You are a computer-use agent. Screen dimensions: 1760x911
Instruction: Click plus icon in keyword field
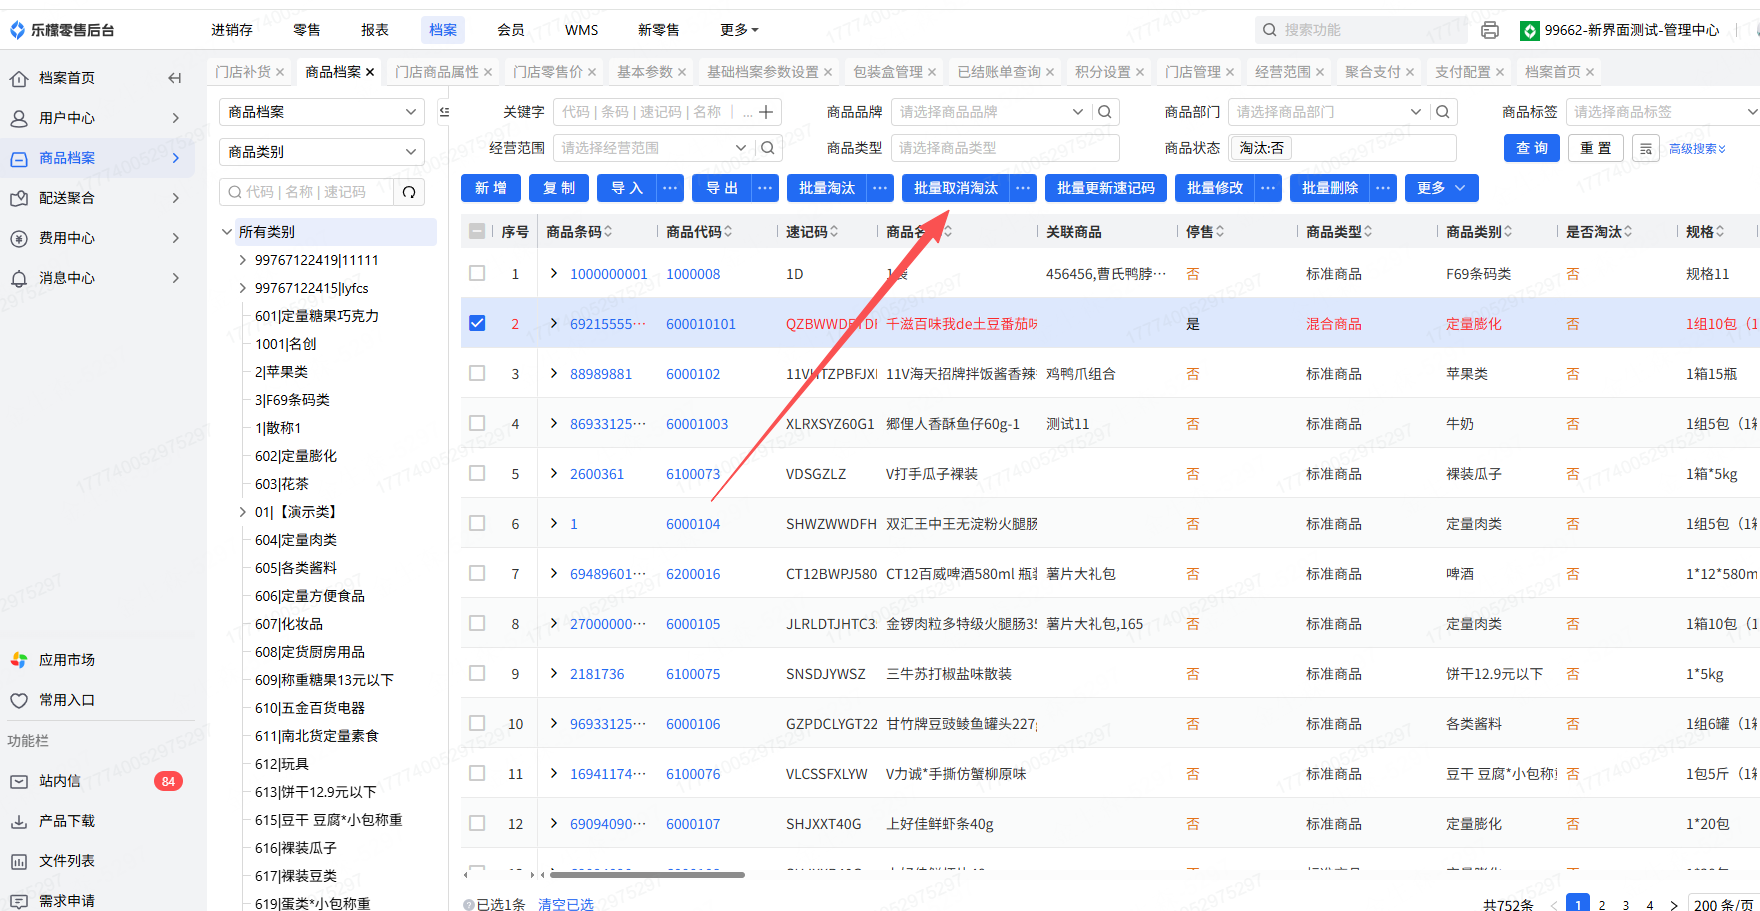coord(766,112)
